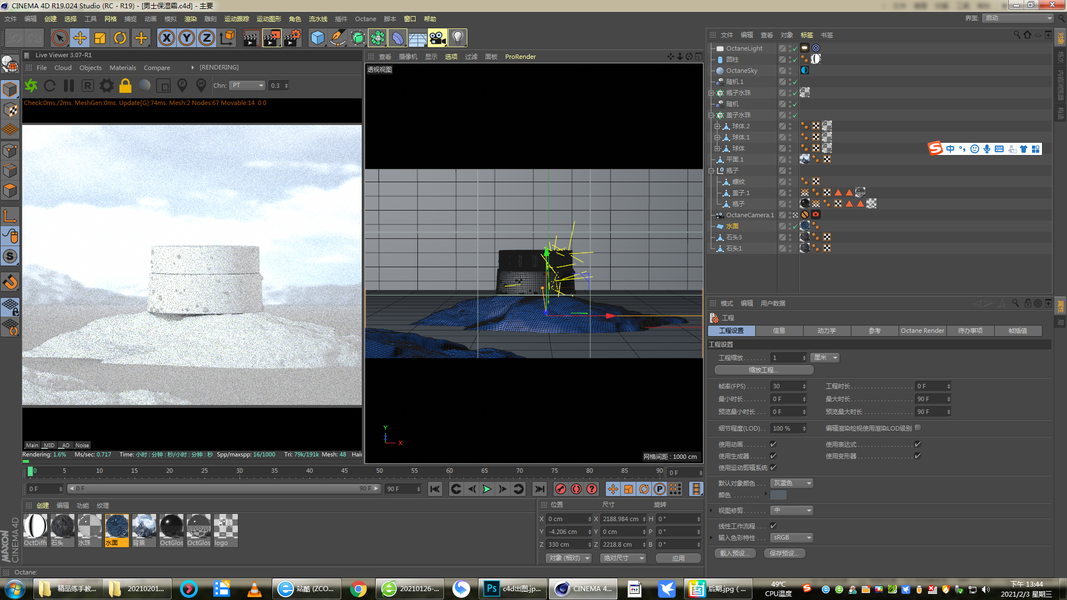Click the floor grid icon in the toolbar
Viewport: 1067px width, 600px height.
(x=418, y=38)
